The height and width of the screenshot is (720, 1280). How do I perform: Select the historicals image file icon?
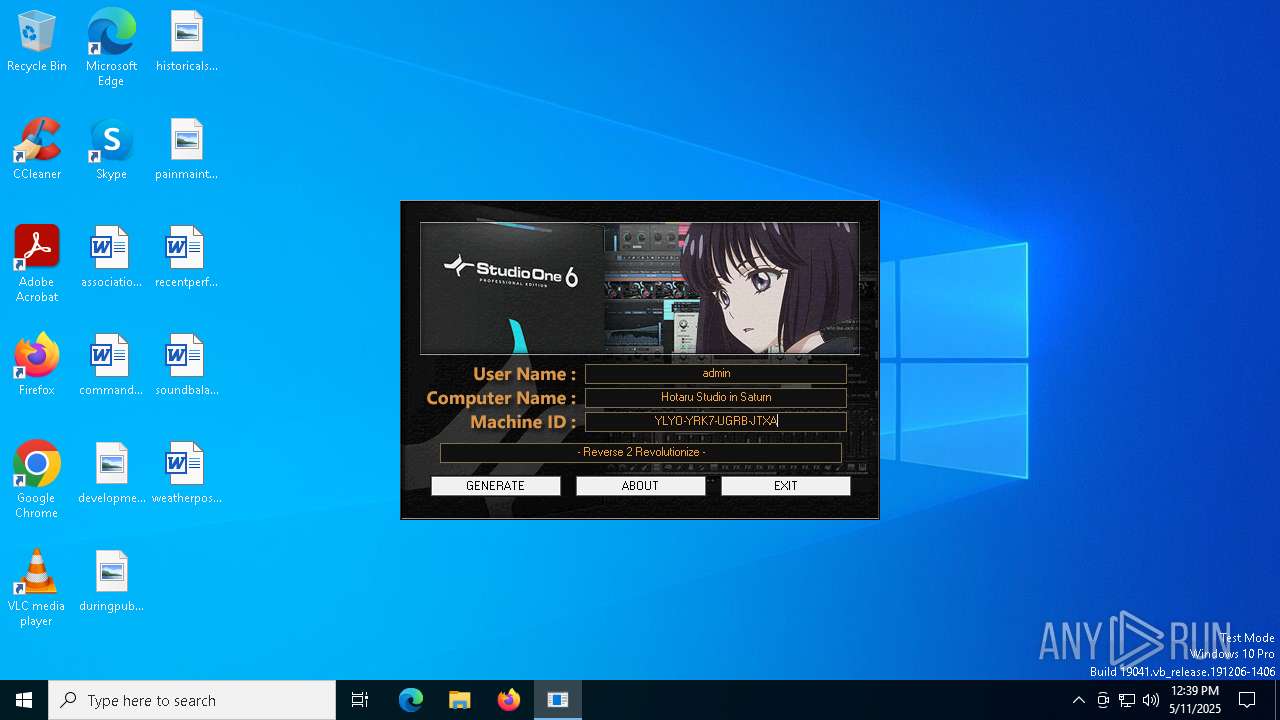186,42
